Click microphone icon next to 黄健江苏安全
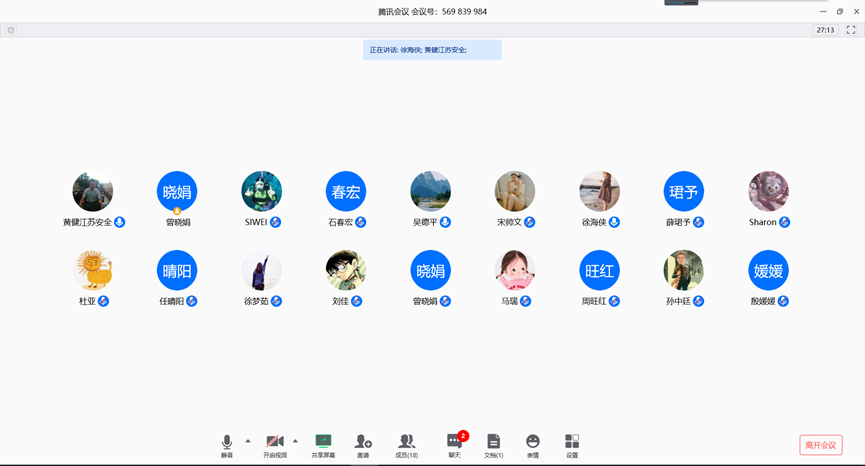Image resolution: width=865 pixels, height=466 pixels. (120, 222)
